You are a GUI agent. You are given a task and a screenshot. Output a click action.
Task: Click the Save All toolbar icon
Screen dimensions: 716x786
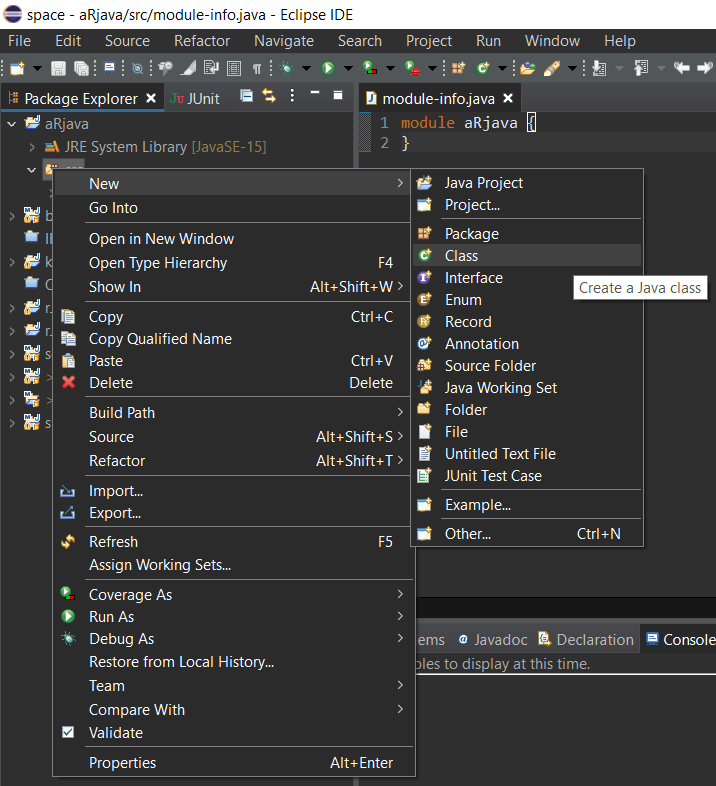click(x=81, y=68)
